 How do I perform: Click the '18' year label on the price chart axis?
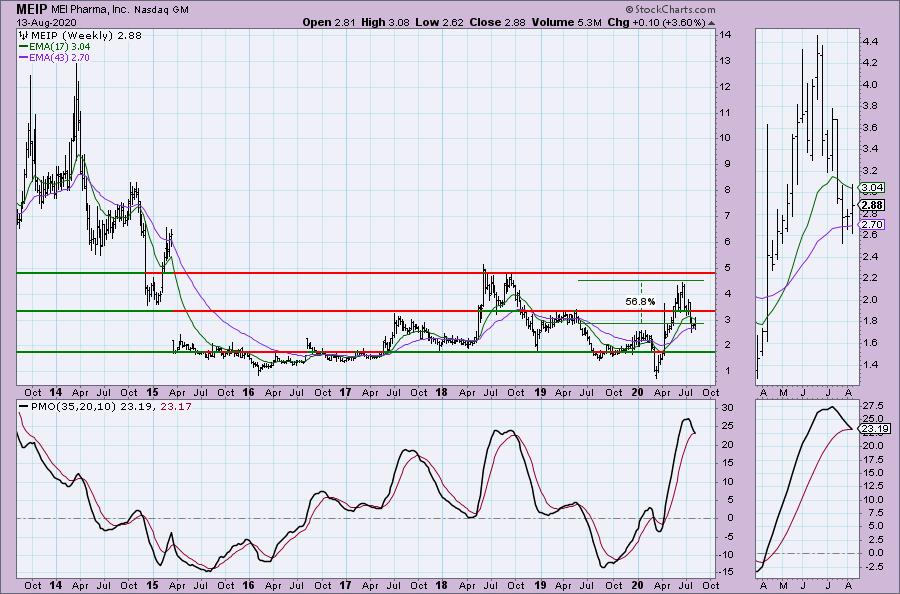pyautogui.click(x=441, y=393)
